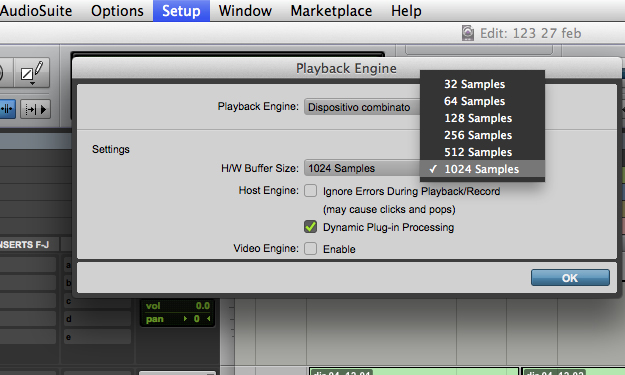Click the Playback Engine dialog title
Screen dimensions: 625x375
click(346, 69)
